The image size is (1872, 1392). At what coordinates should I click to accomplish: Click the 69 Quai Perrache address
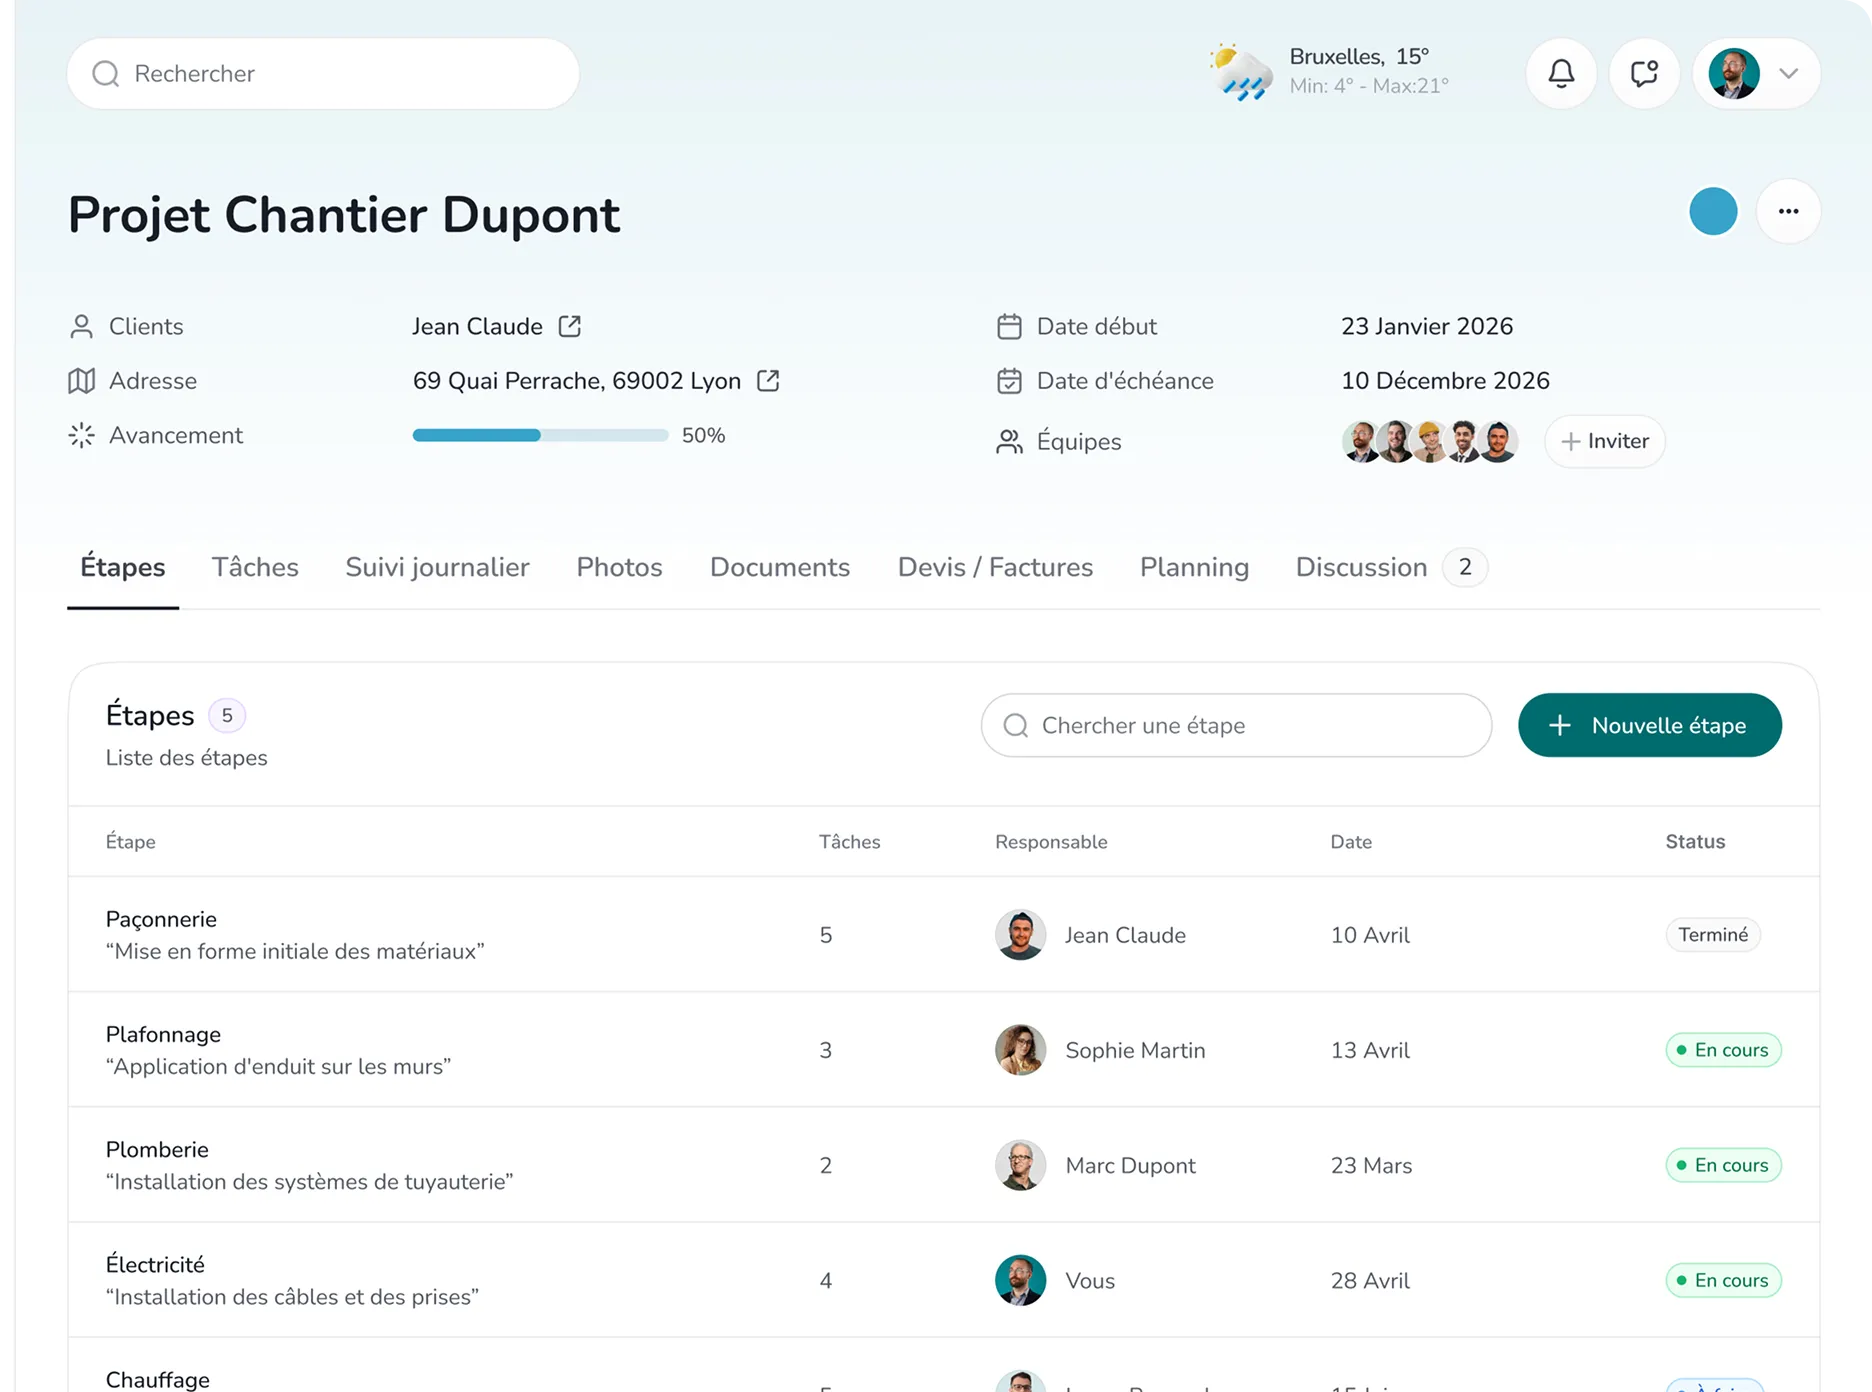click(577, 381)
